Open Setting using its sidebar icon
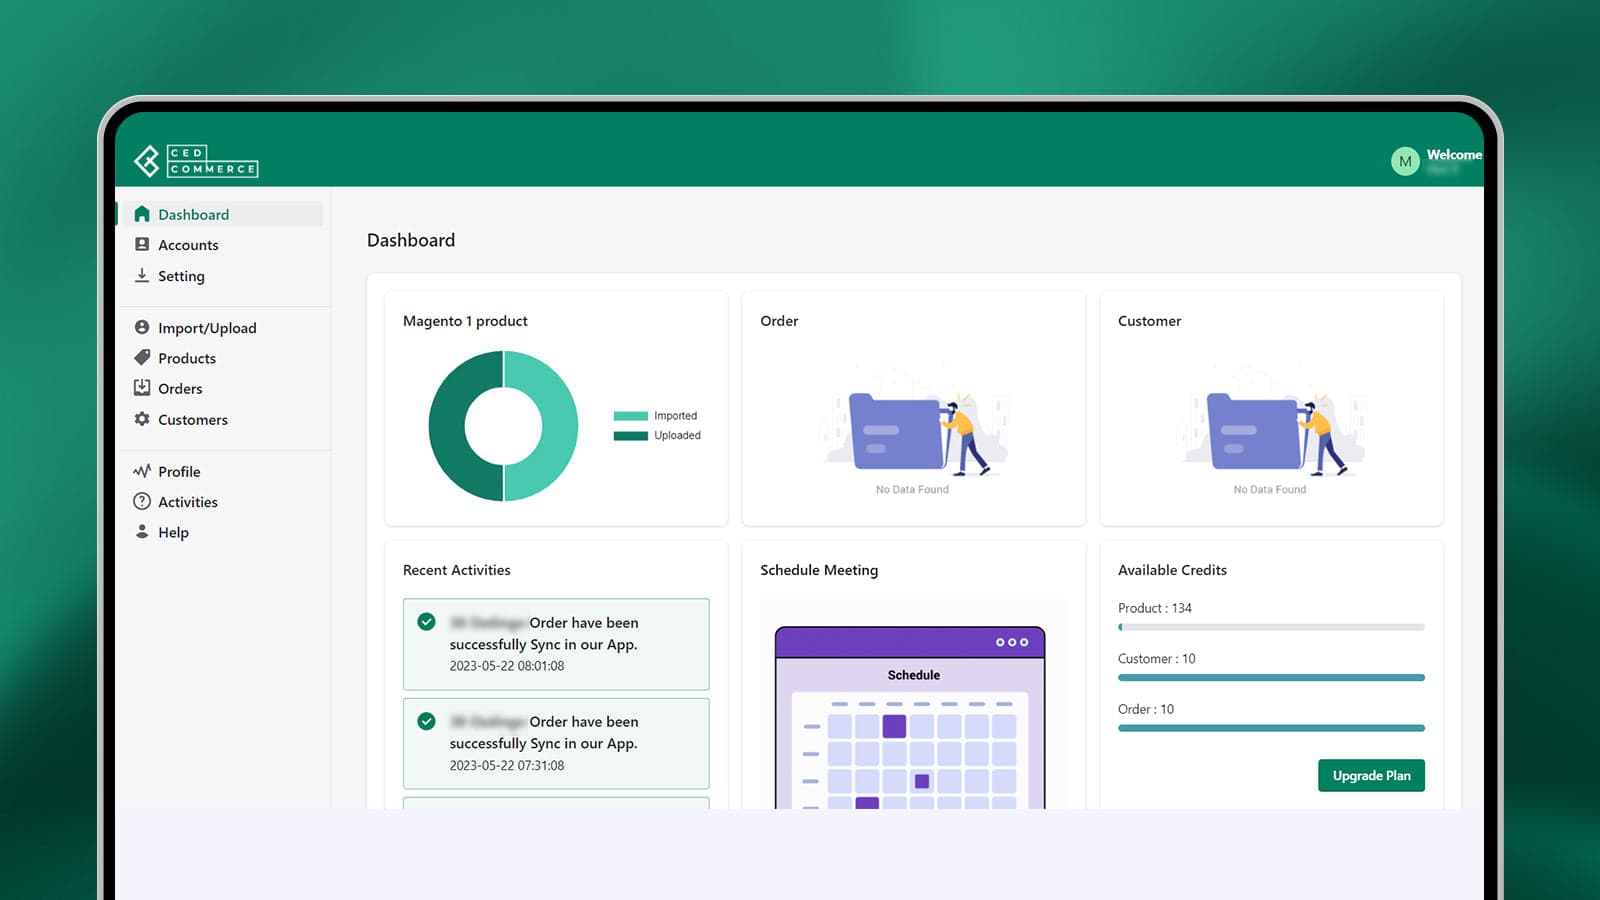The width and height of the screenshot is (1600, 900). [x=143, y=276]
